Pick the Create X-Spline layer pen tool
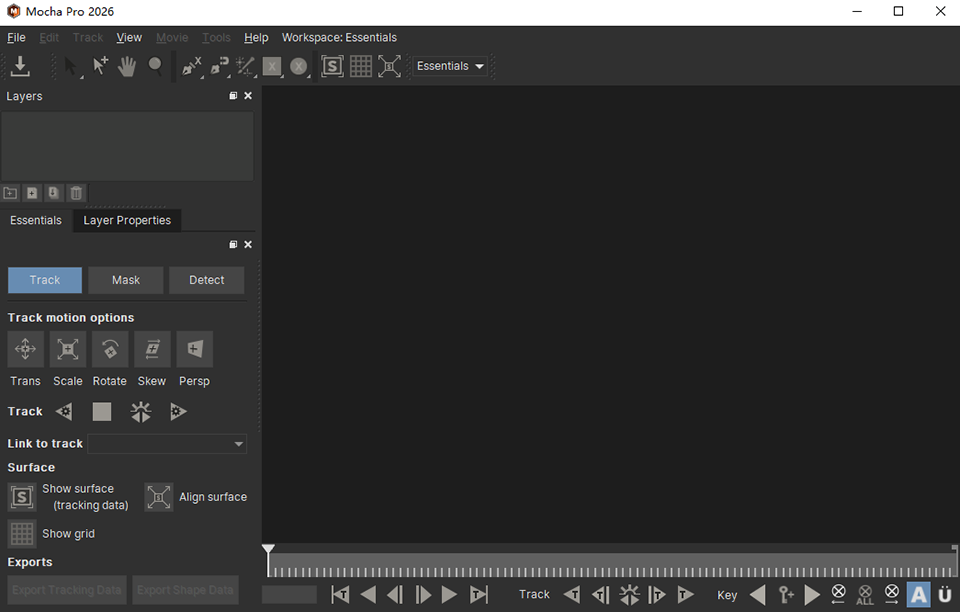This screenshot has width=960, height=612. (x=192, y=66)
